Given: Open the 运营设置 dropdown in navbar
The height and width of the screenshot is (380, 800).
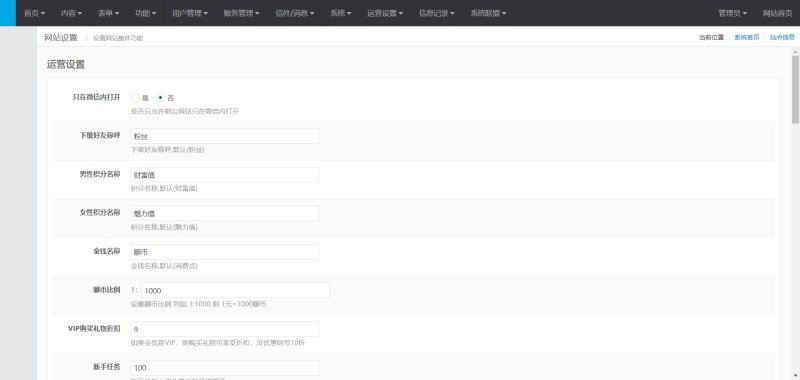Looking at the screenshot, I should click(385, 13).
